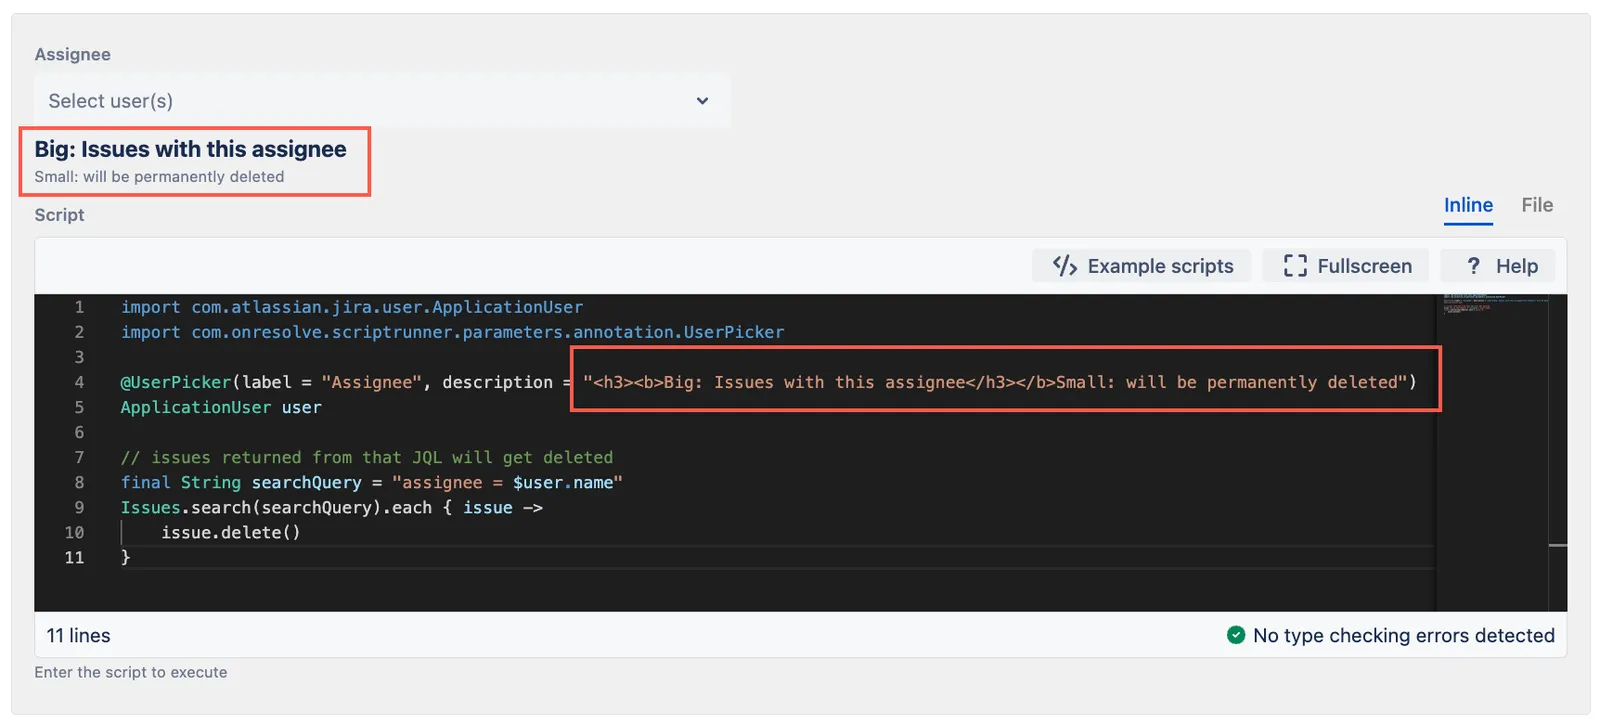
Task: Click the "Big: Issues with this assignee" heading
Action: (191, 149)
